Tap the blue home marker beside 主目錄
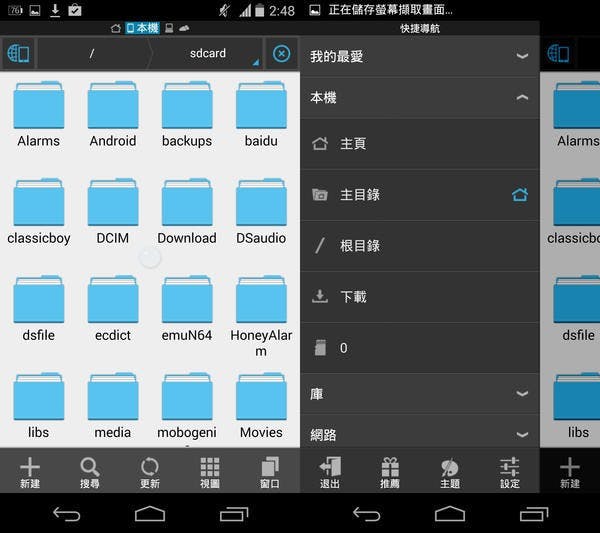 point(520,194)
